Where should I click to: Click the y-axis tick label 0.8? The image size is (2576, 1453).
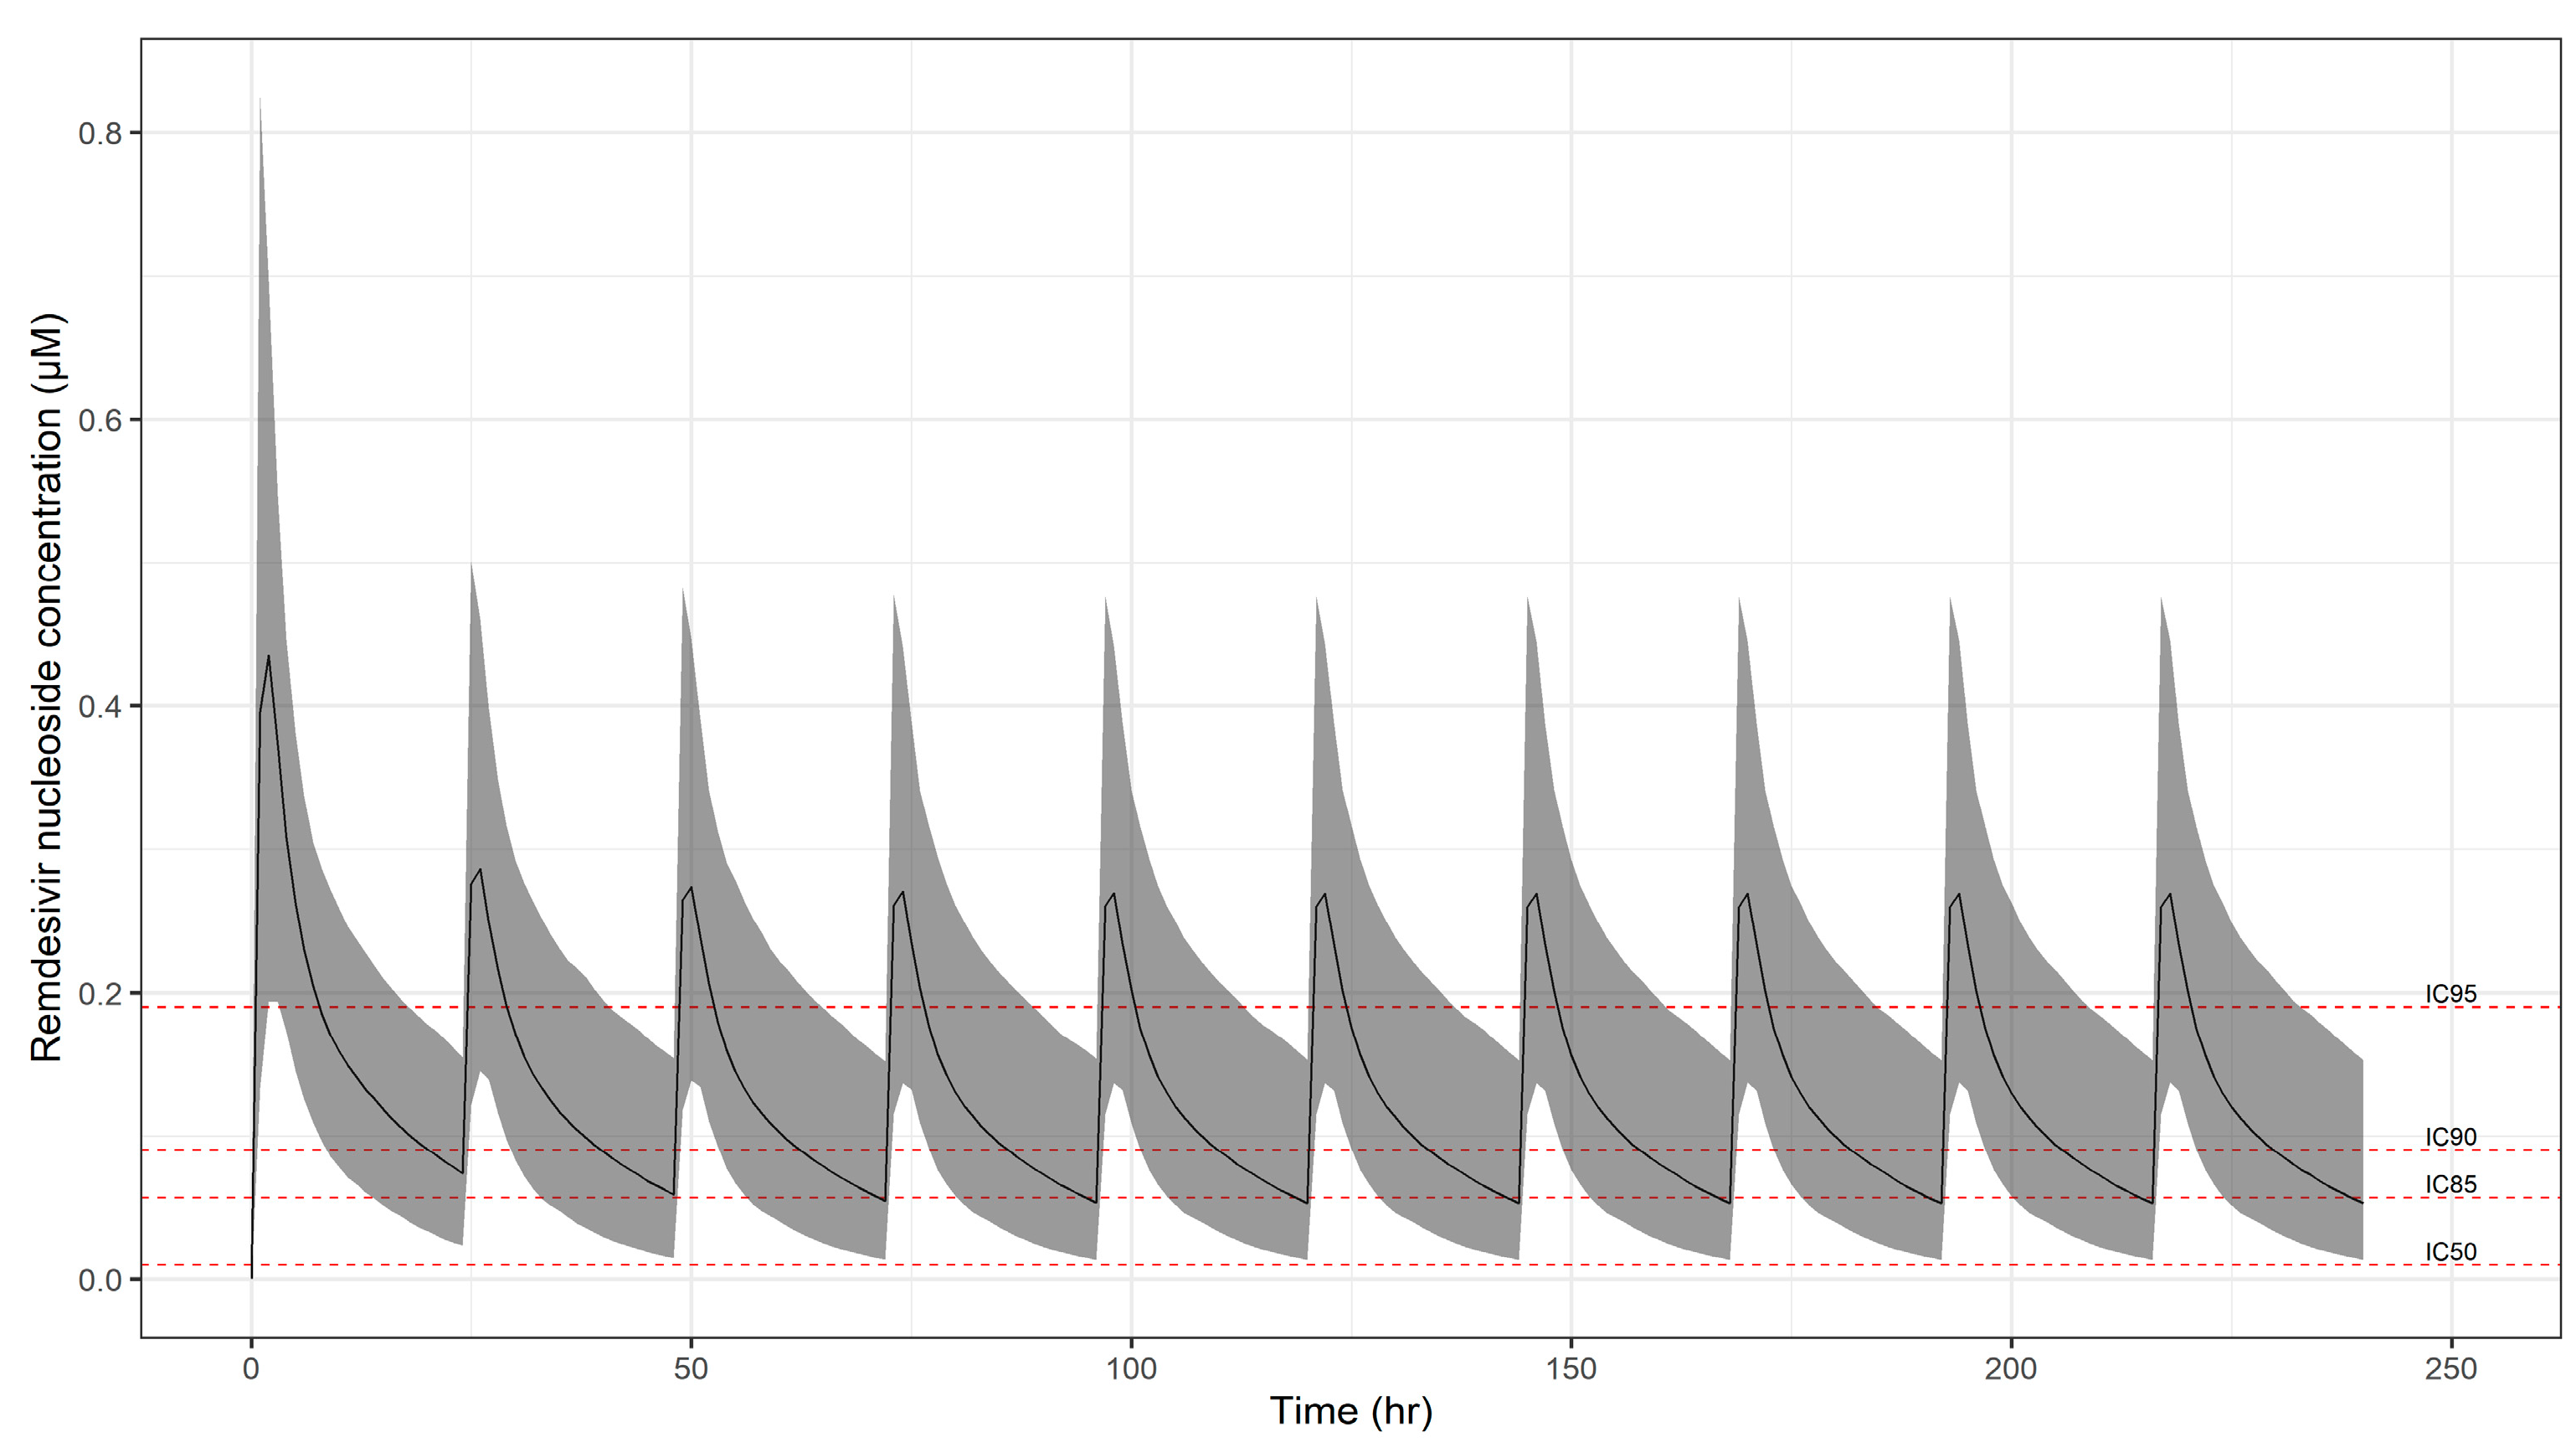pos(100,133)
